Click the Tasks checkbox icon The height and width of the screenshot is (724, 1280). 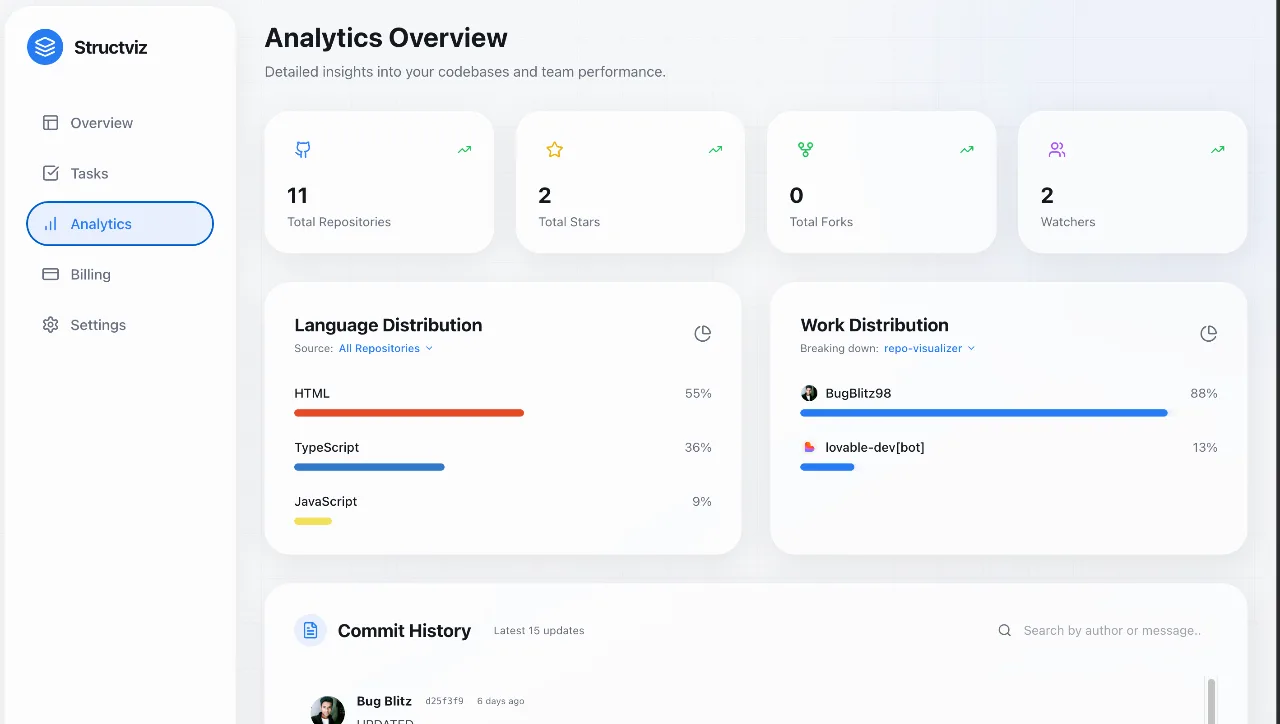(x=50, y=173)
